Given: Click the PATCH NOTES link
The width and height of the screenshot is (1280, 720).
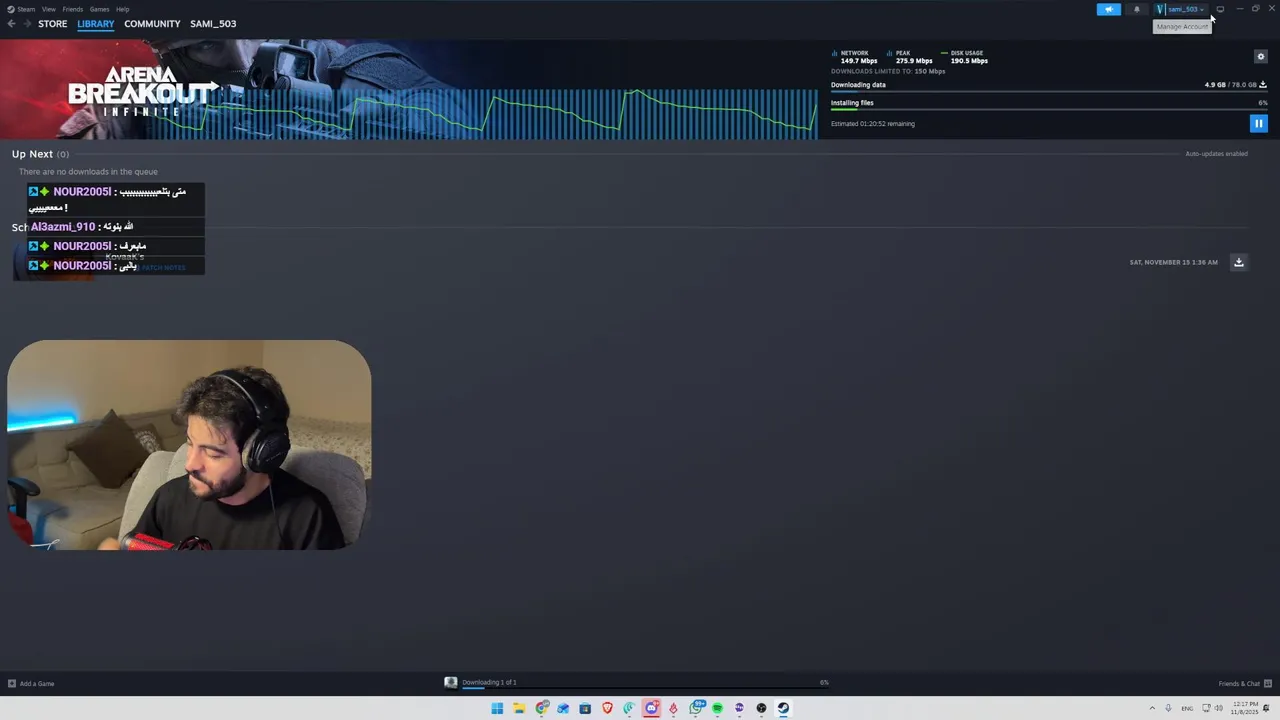Looking at the screenshot, I should click(163, 268).
